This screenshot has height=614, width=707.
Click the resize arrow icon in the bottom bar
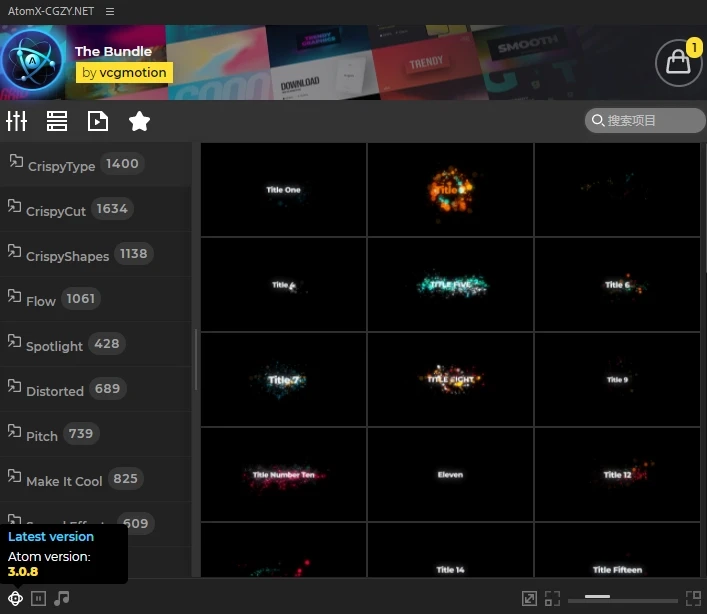point(529,598)
